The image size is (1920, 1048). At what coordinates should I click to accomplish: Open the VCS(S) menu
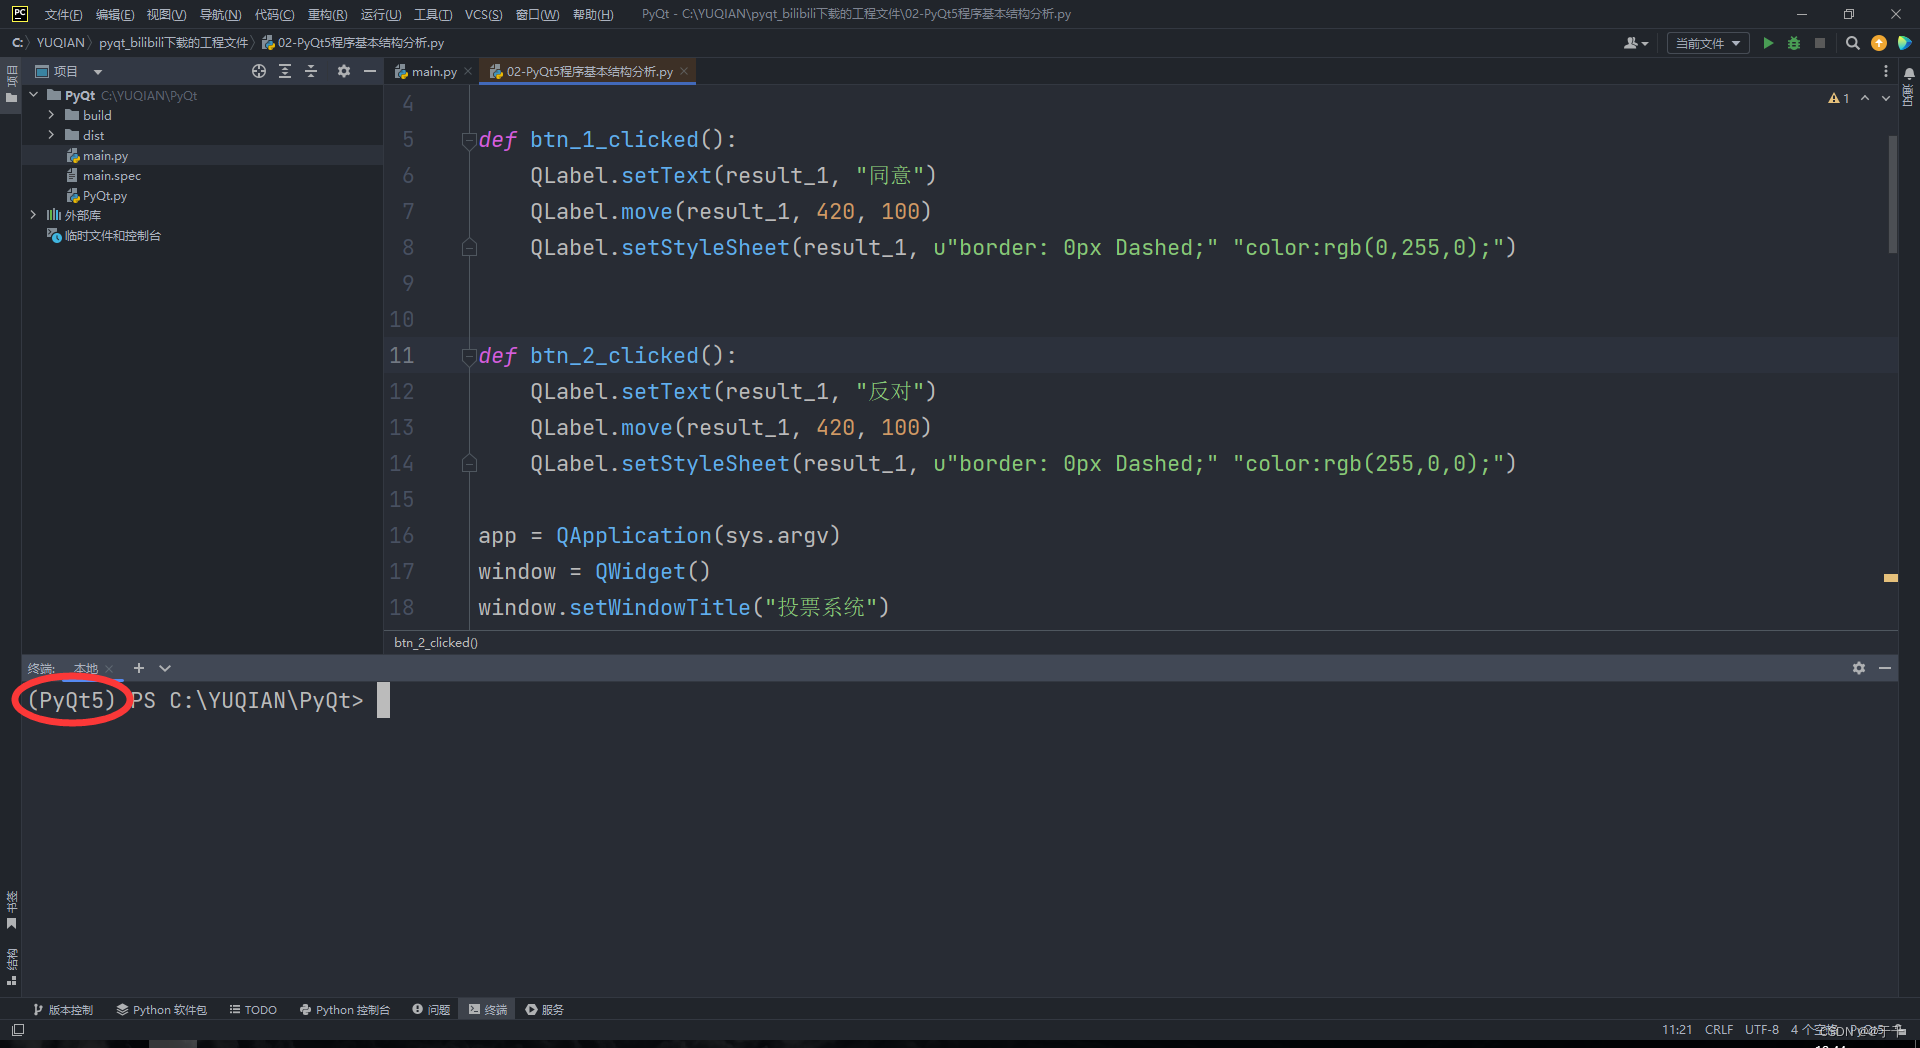pos(483,14)
